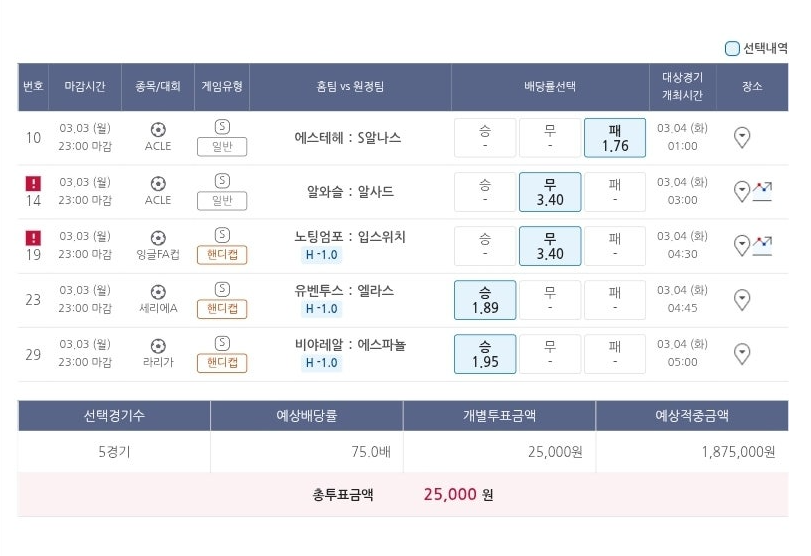Click the 핸디캡 badge on match 19
This screenshot has width=811, height=556.
tap(222, 254)
